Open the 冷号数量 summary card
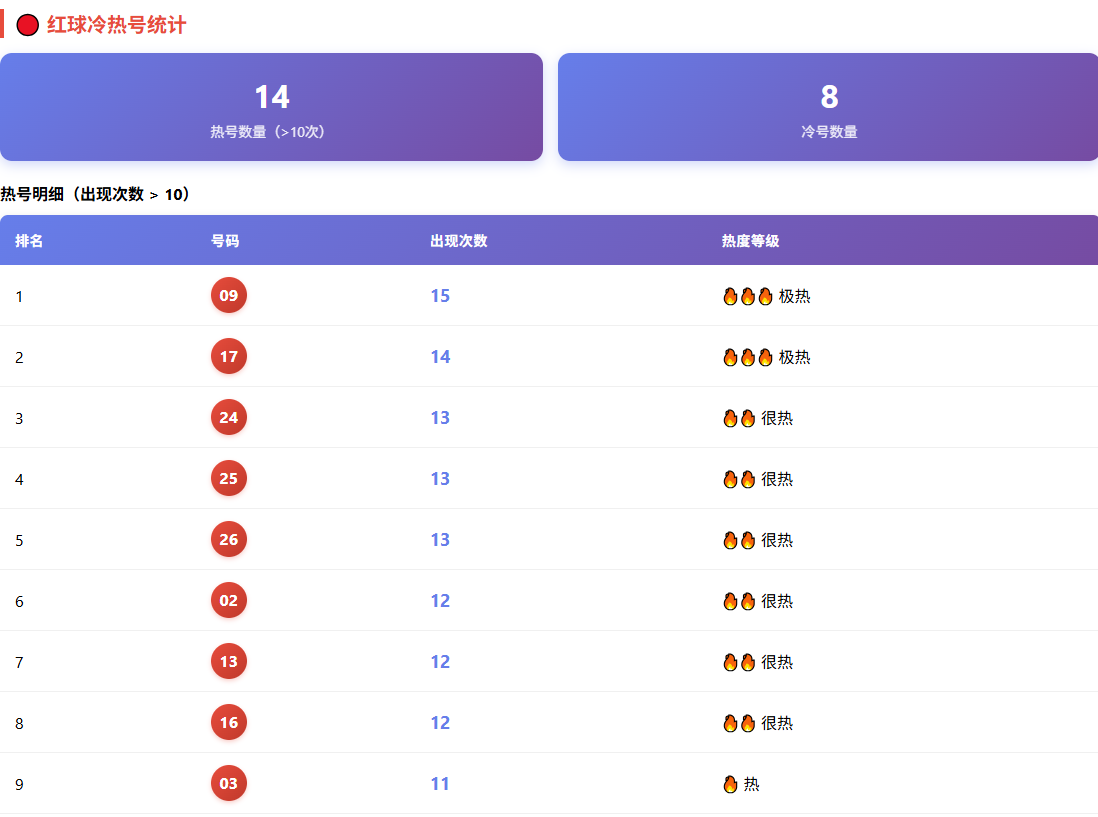This screenshot has width=1098, height=817. coord(828,107)
